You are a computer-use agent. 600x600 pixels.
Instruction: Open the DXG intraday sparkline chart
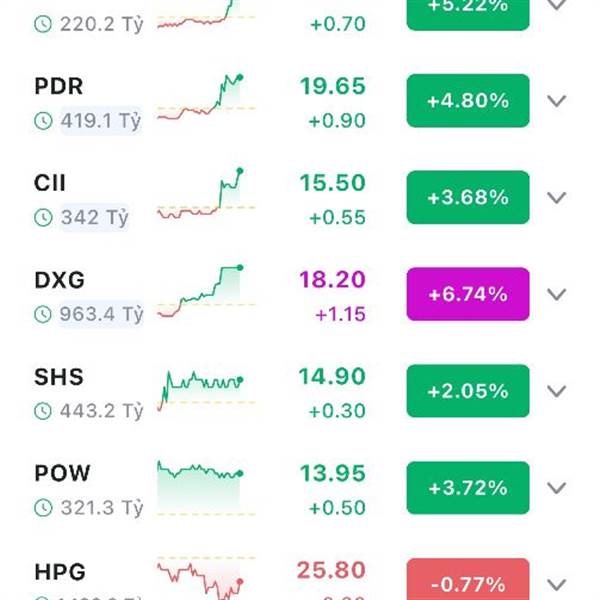pyautogui.click(x=206, y=292)
